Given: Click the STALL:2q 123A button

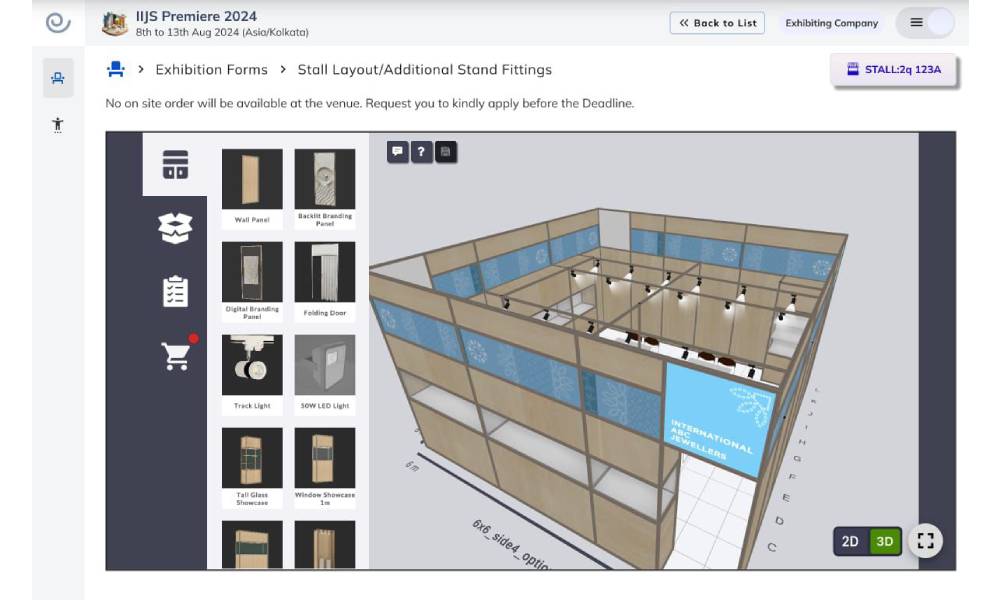Looking at the screenshot, I should pyautogui.click(x=893, y=70).
